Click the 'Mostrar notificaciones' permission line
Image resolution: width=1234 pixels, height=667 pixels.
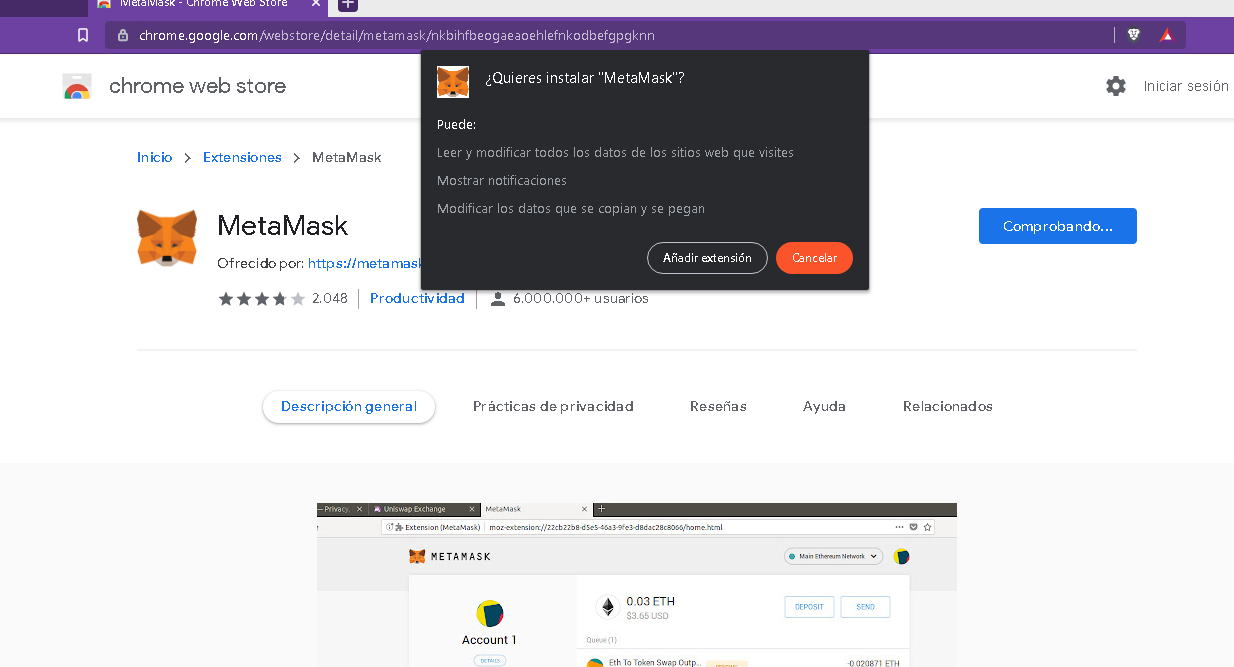(502, 181)
